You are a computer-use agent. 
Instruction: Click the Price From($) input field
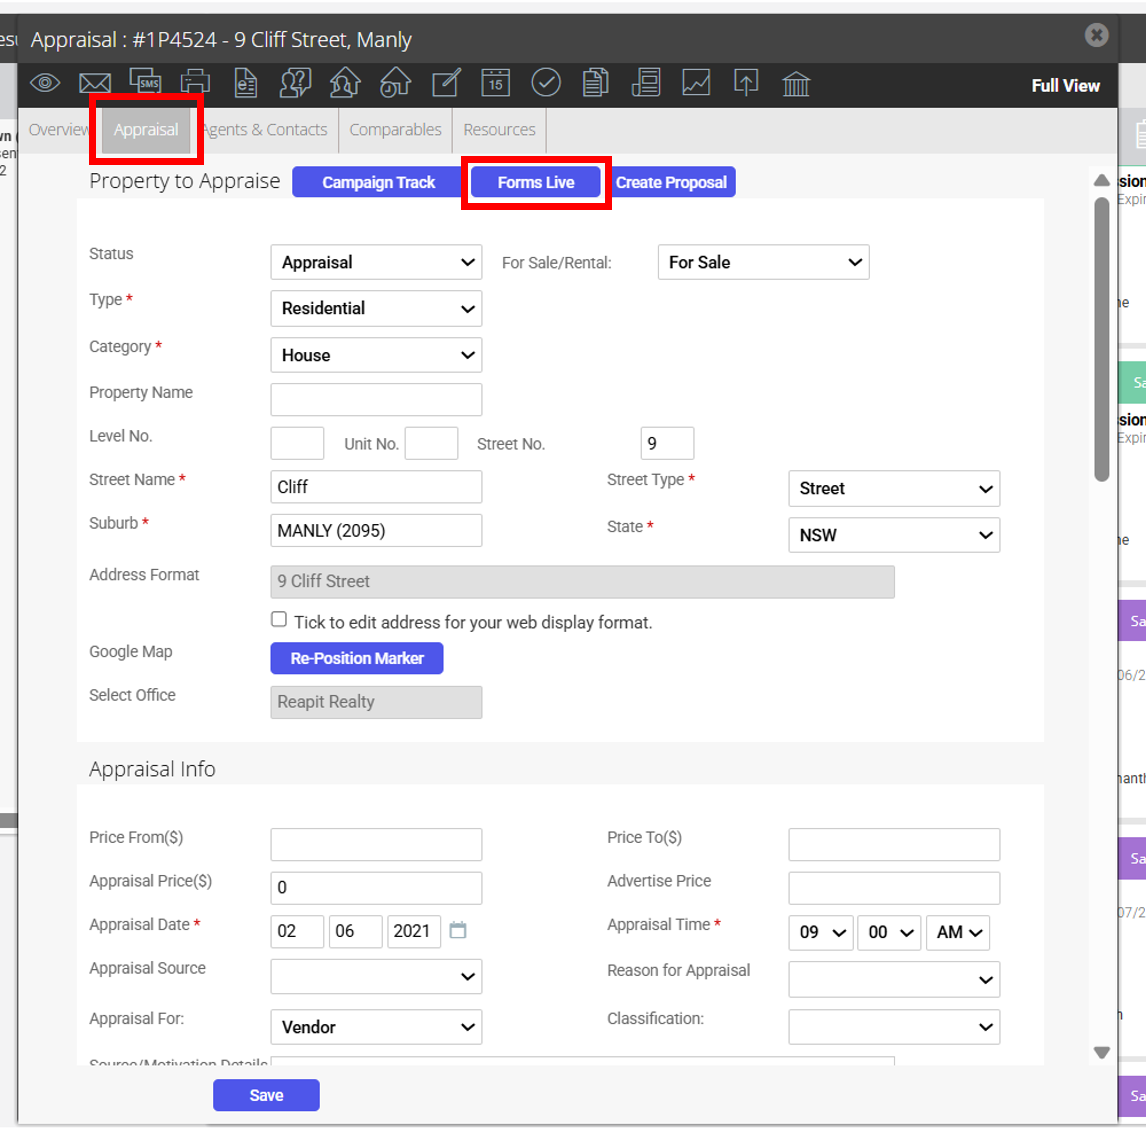click(x=376, y=844)
